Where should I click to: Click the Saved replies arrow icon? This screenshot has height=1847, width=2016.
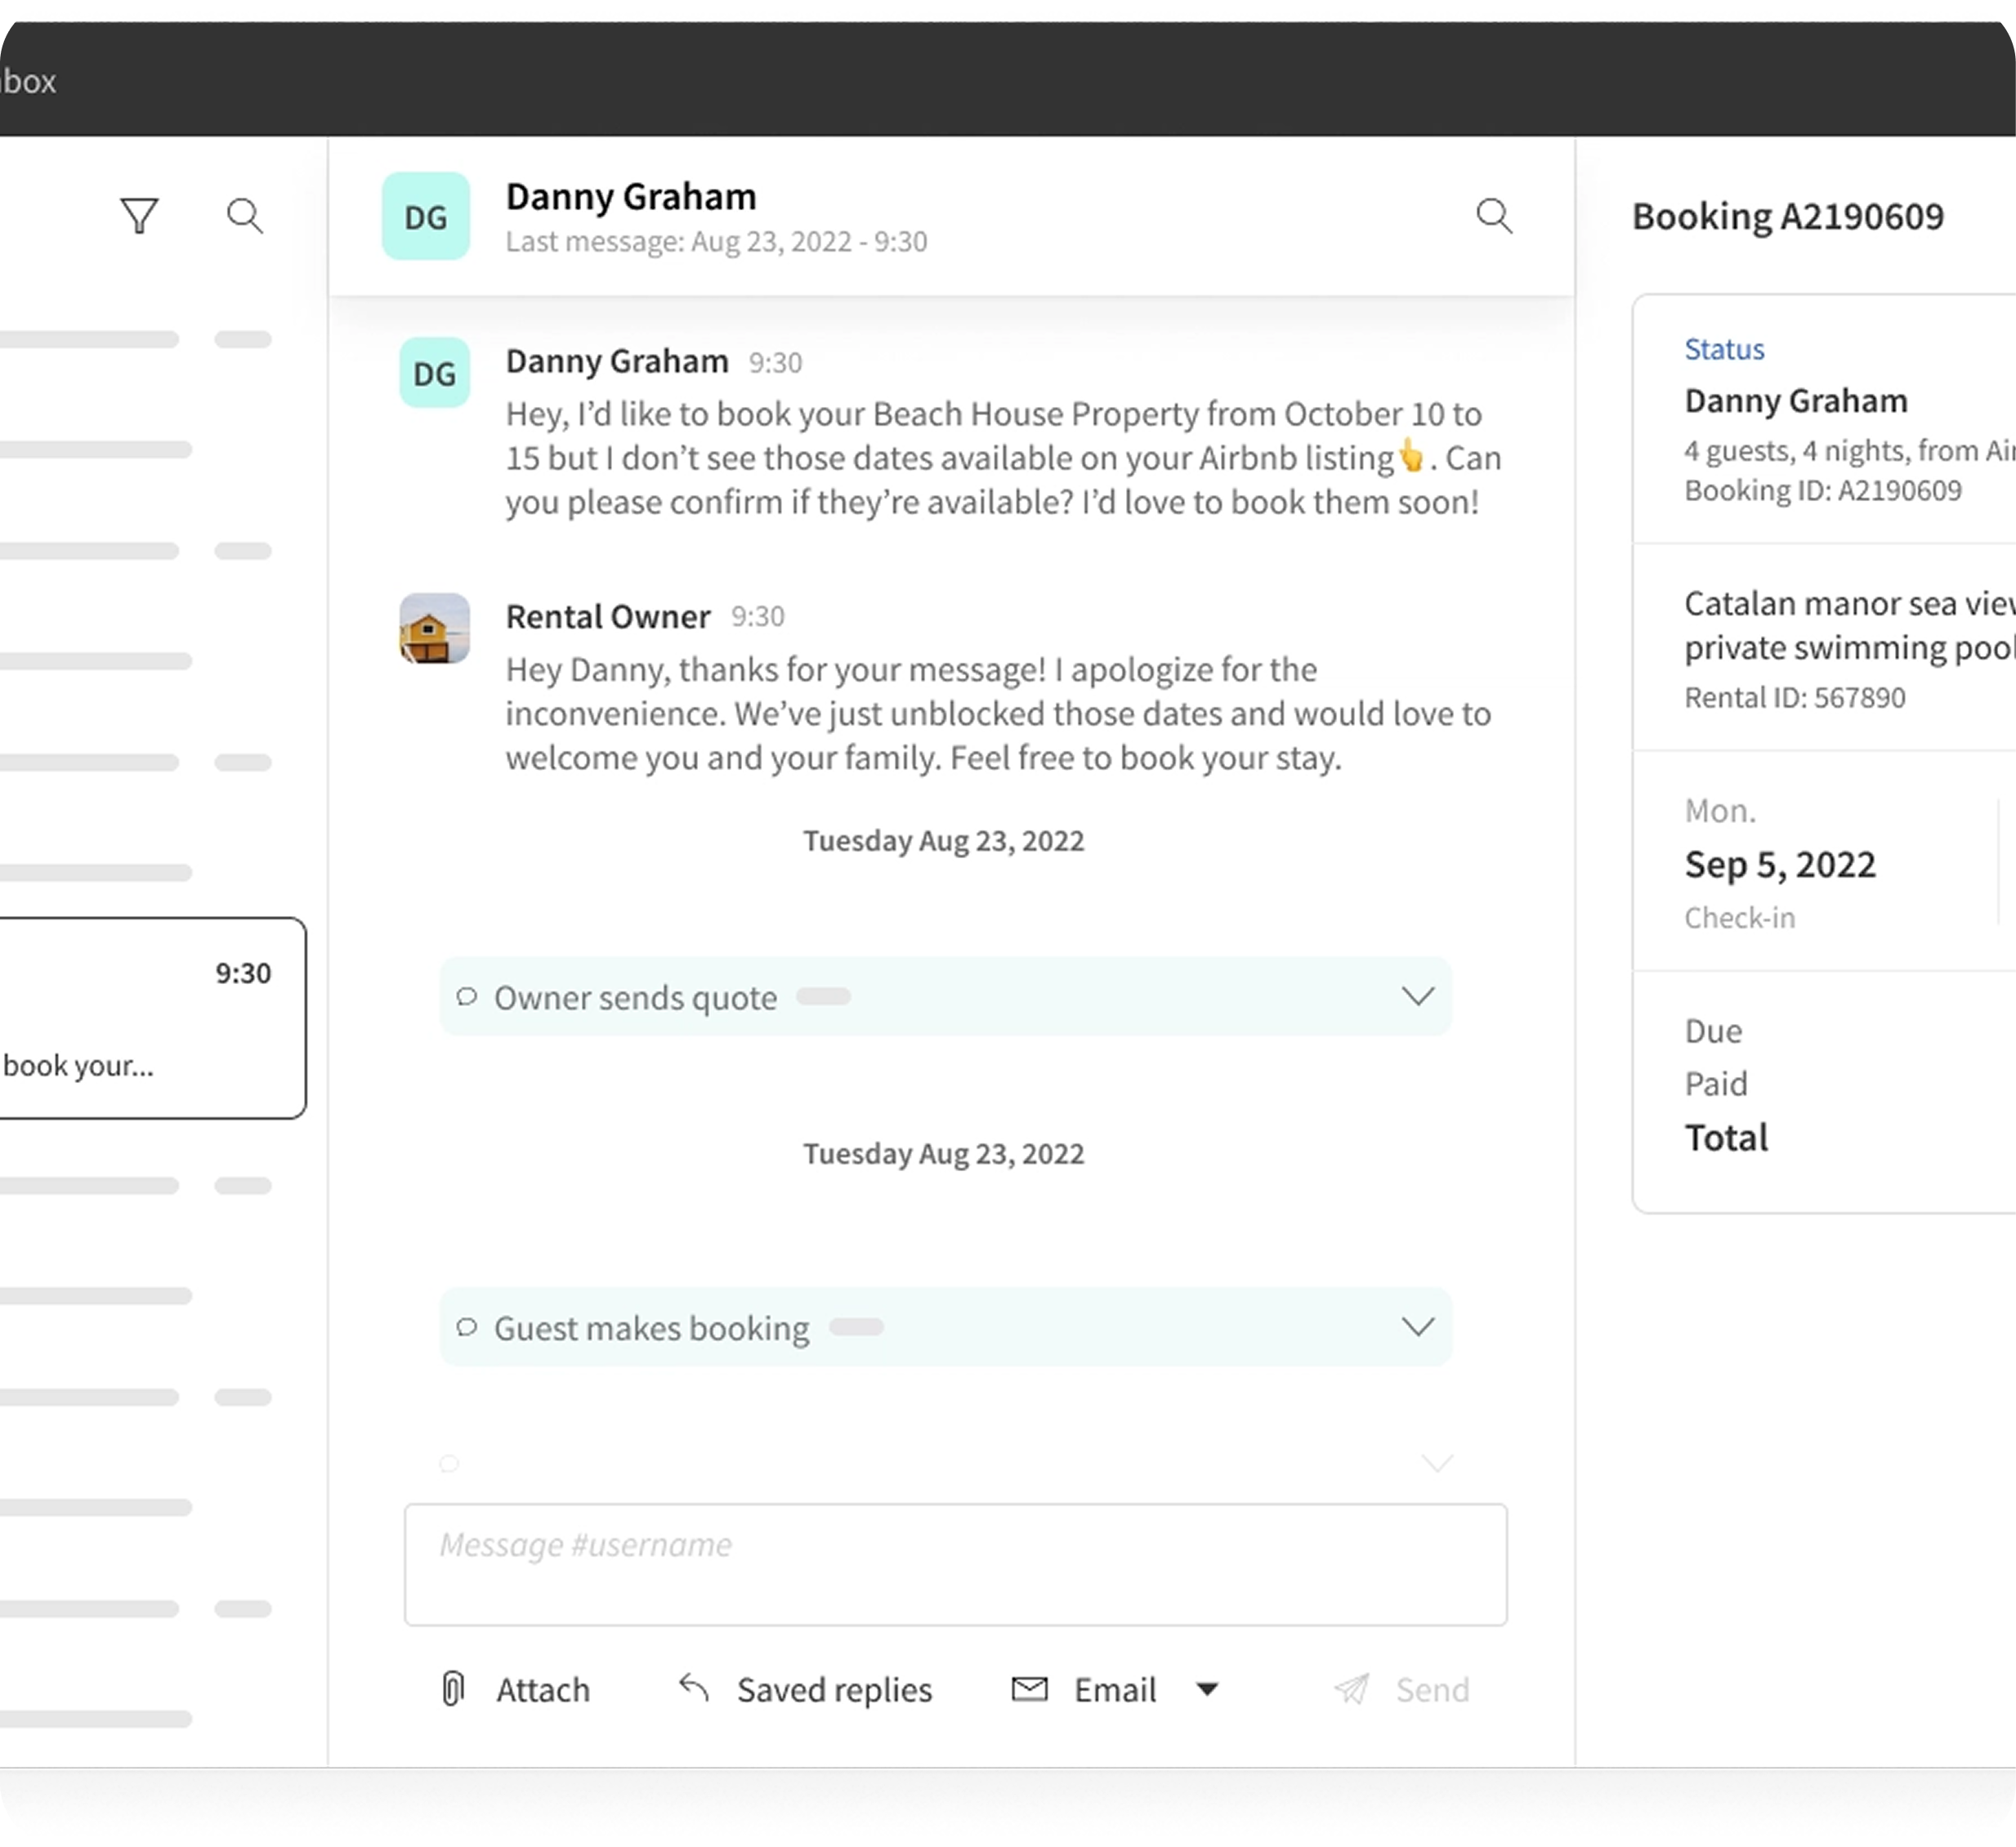tap(694, 1688)
